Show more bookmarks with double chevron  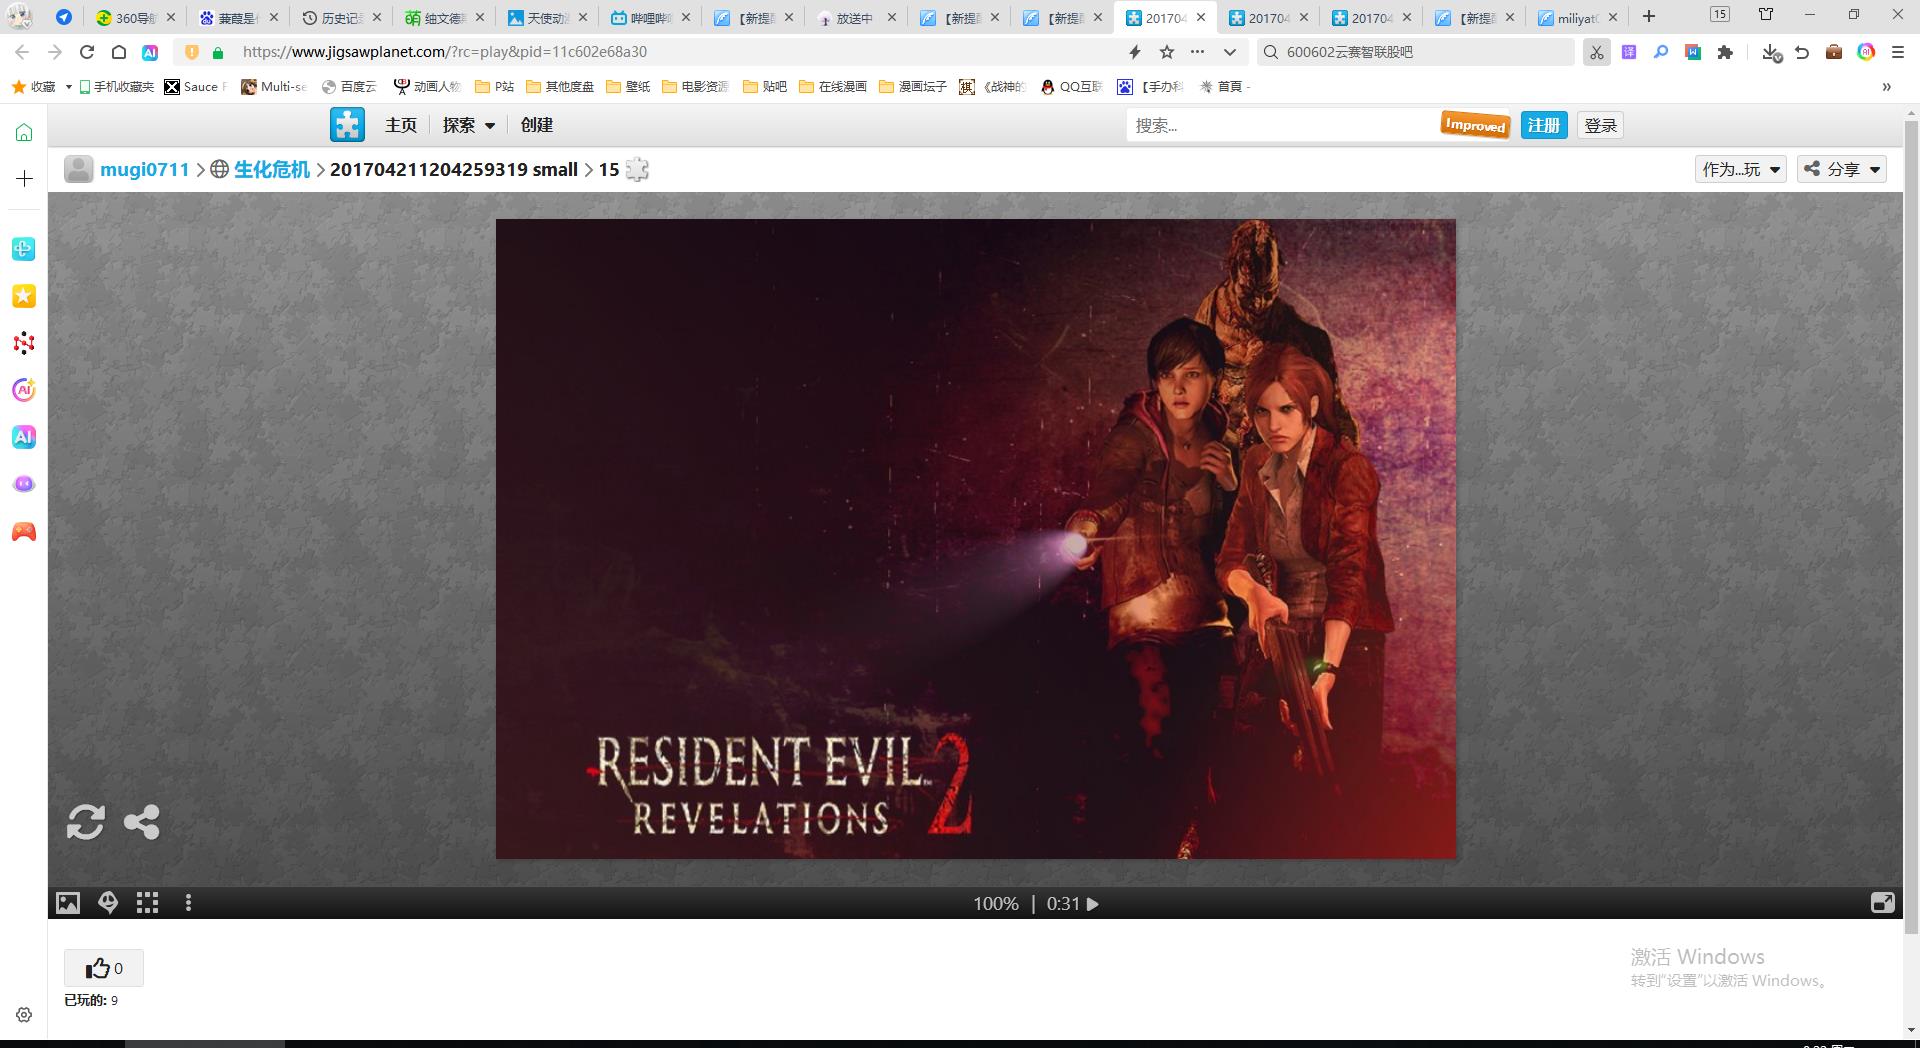[x=1886, y=87]
